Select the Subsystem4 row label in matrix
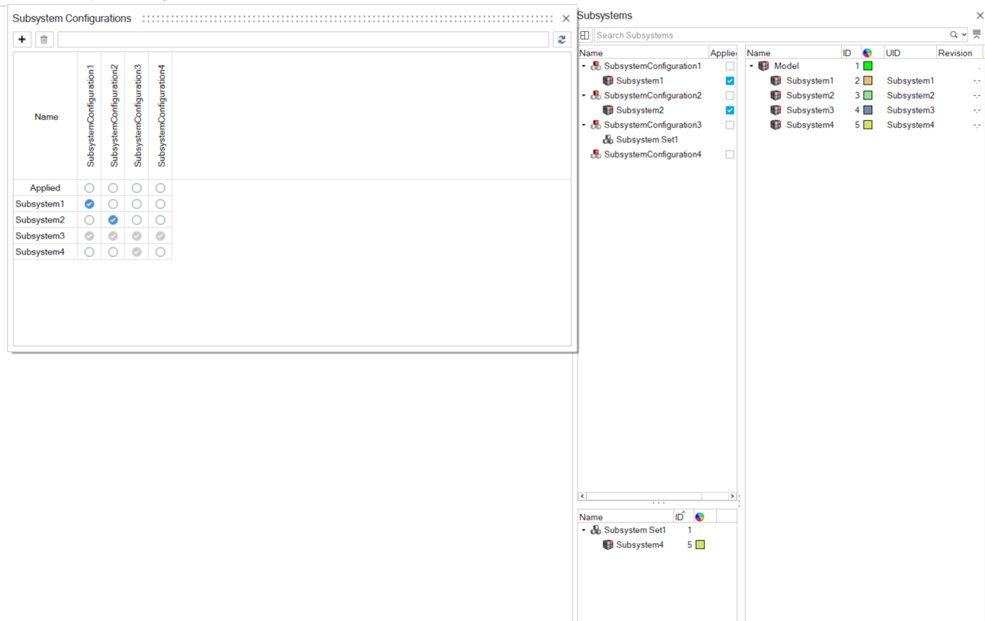The width and height of the screenshot is (985, 621). [x=40, y=252]
